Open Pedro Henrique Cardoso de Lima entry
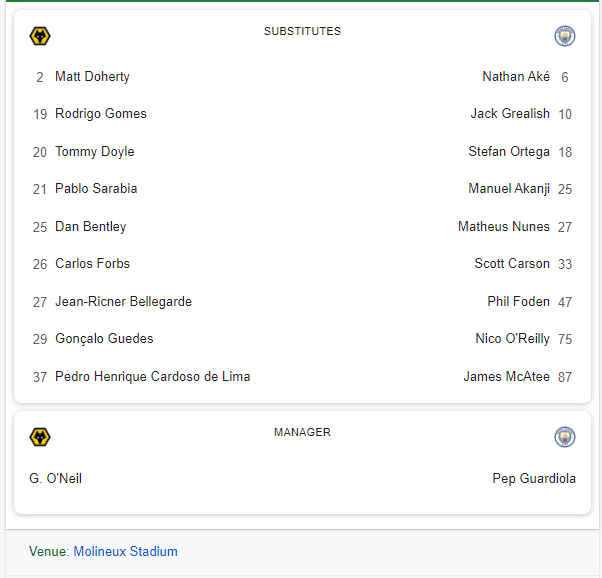The image size is (602, 578). click(x=152, y=377)
